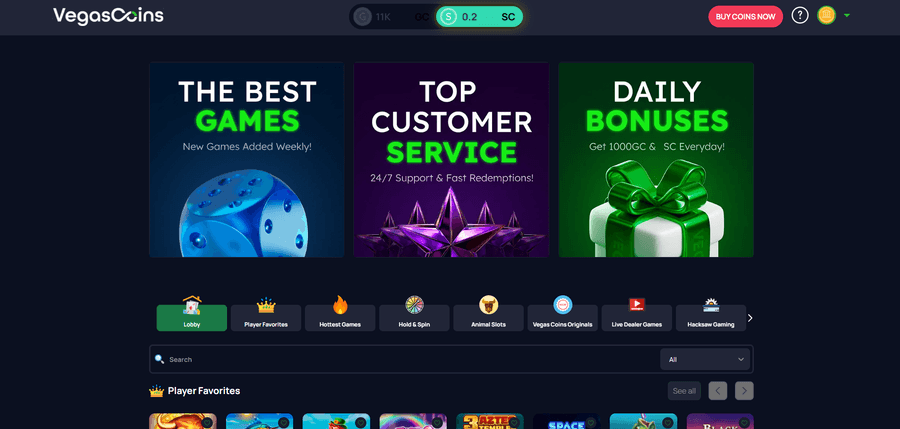Click the user avatar coin icon
The width and height of the screenshot is (900, 429).
pyautogui.click(x=826, y=16)
